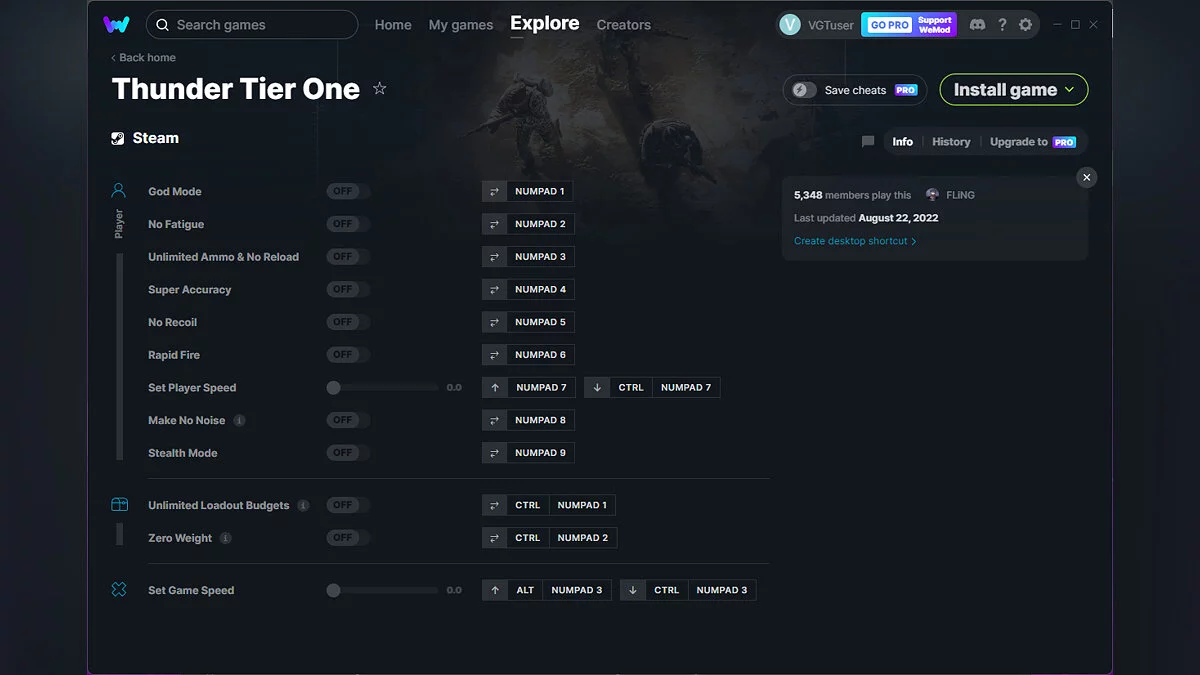Screen dimensions: 1200x675
Task: Click Create desktop shortcut link
Action: 855,241
